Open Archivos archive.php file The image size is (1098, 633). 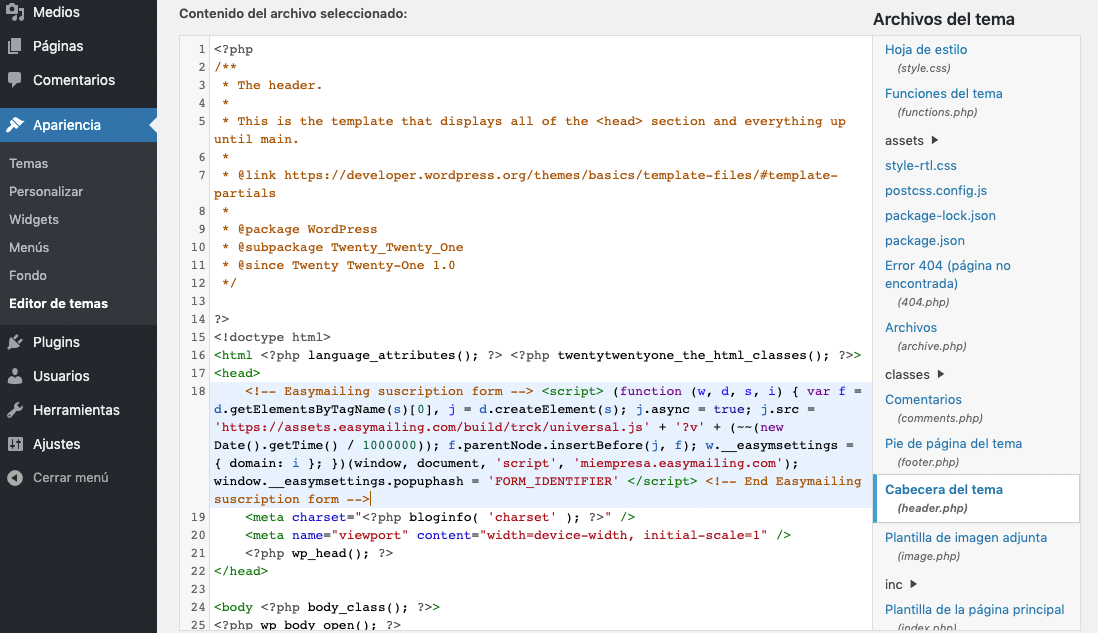point(910,328)
